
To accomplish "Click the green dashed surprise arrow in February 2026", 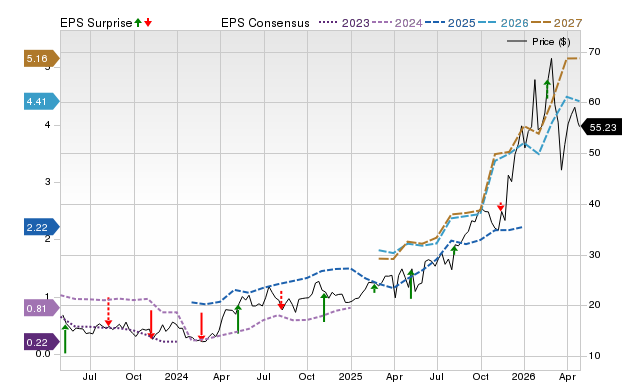I will coord(547,89).
